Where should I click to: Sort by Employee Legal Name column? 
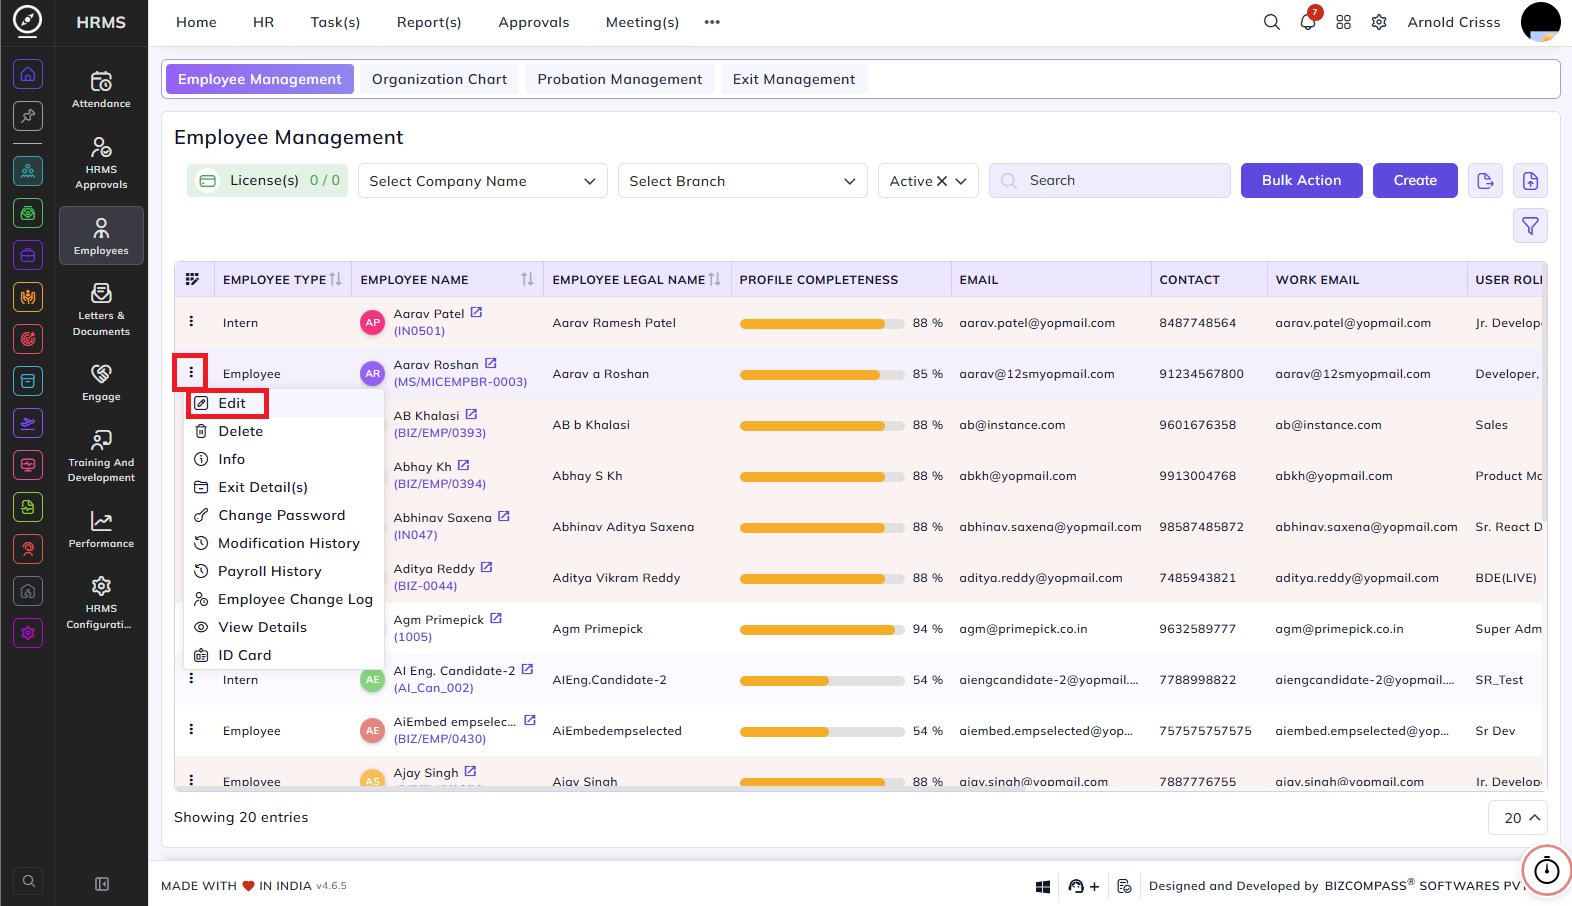click(x=714, y=280)
